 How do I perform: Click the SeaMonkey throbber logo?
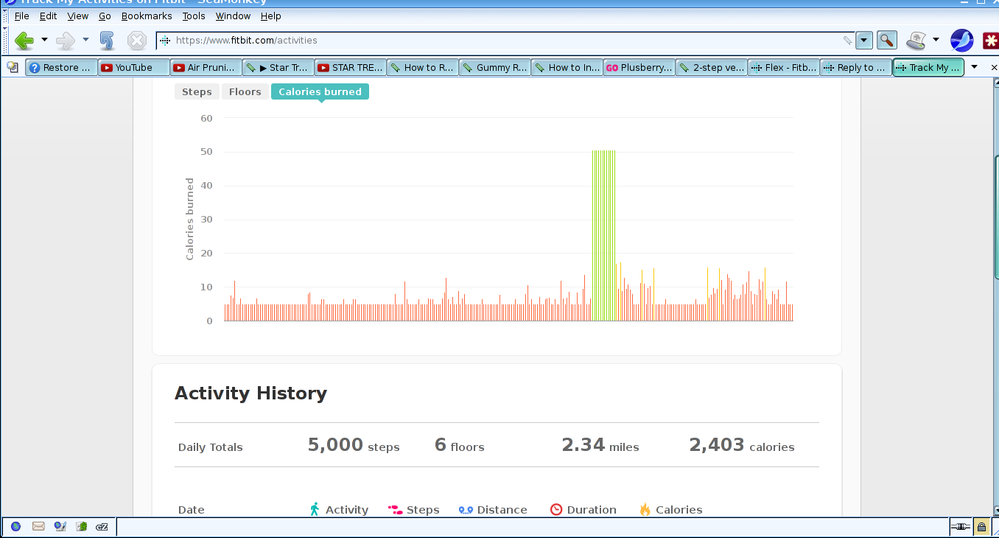pyautogui.click(x=961, y=40)
